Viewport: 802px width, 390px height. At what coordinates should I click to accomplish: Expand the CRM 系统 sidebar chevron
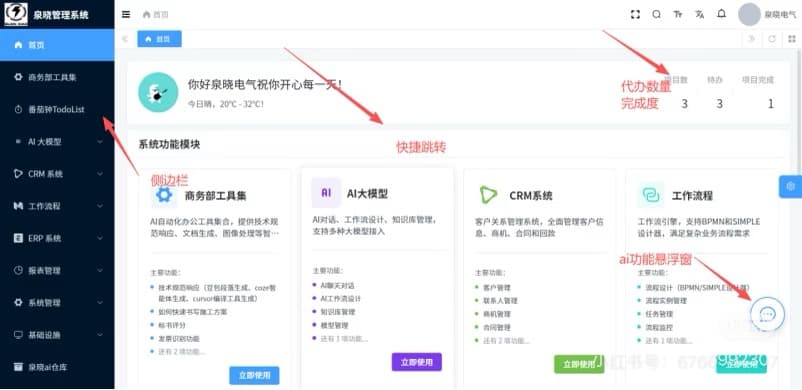[100, 174]
